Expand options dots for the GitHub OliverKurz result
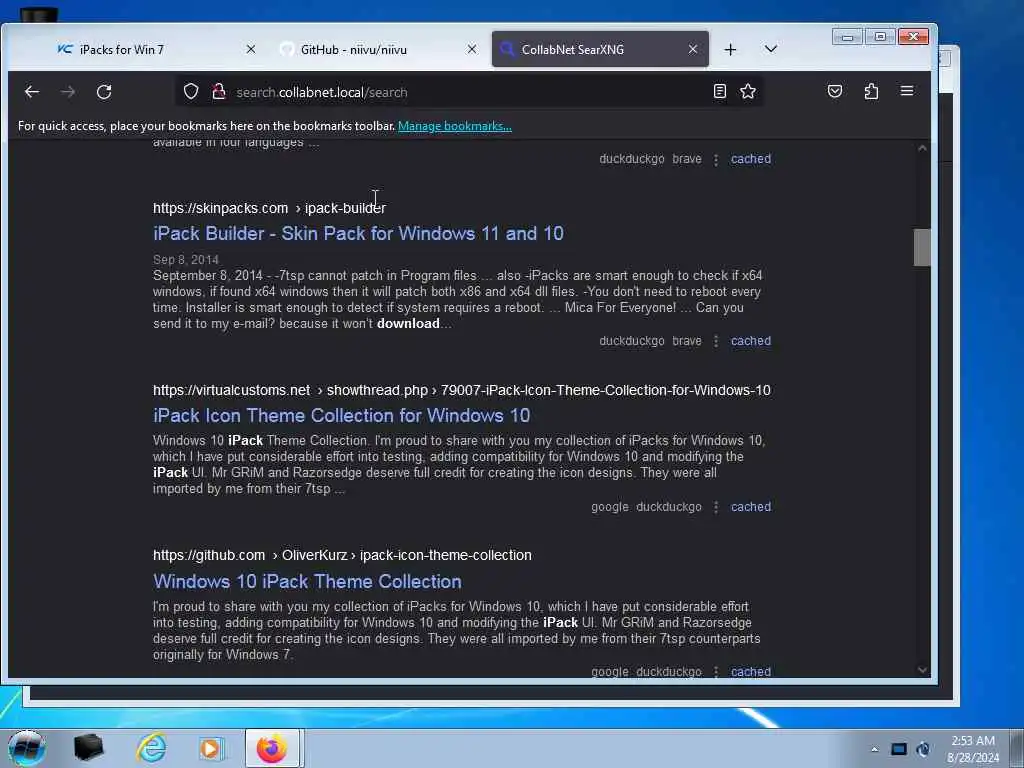1024x768 pixels. (x=716, y=671)
